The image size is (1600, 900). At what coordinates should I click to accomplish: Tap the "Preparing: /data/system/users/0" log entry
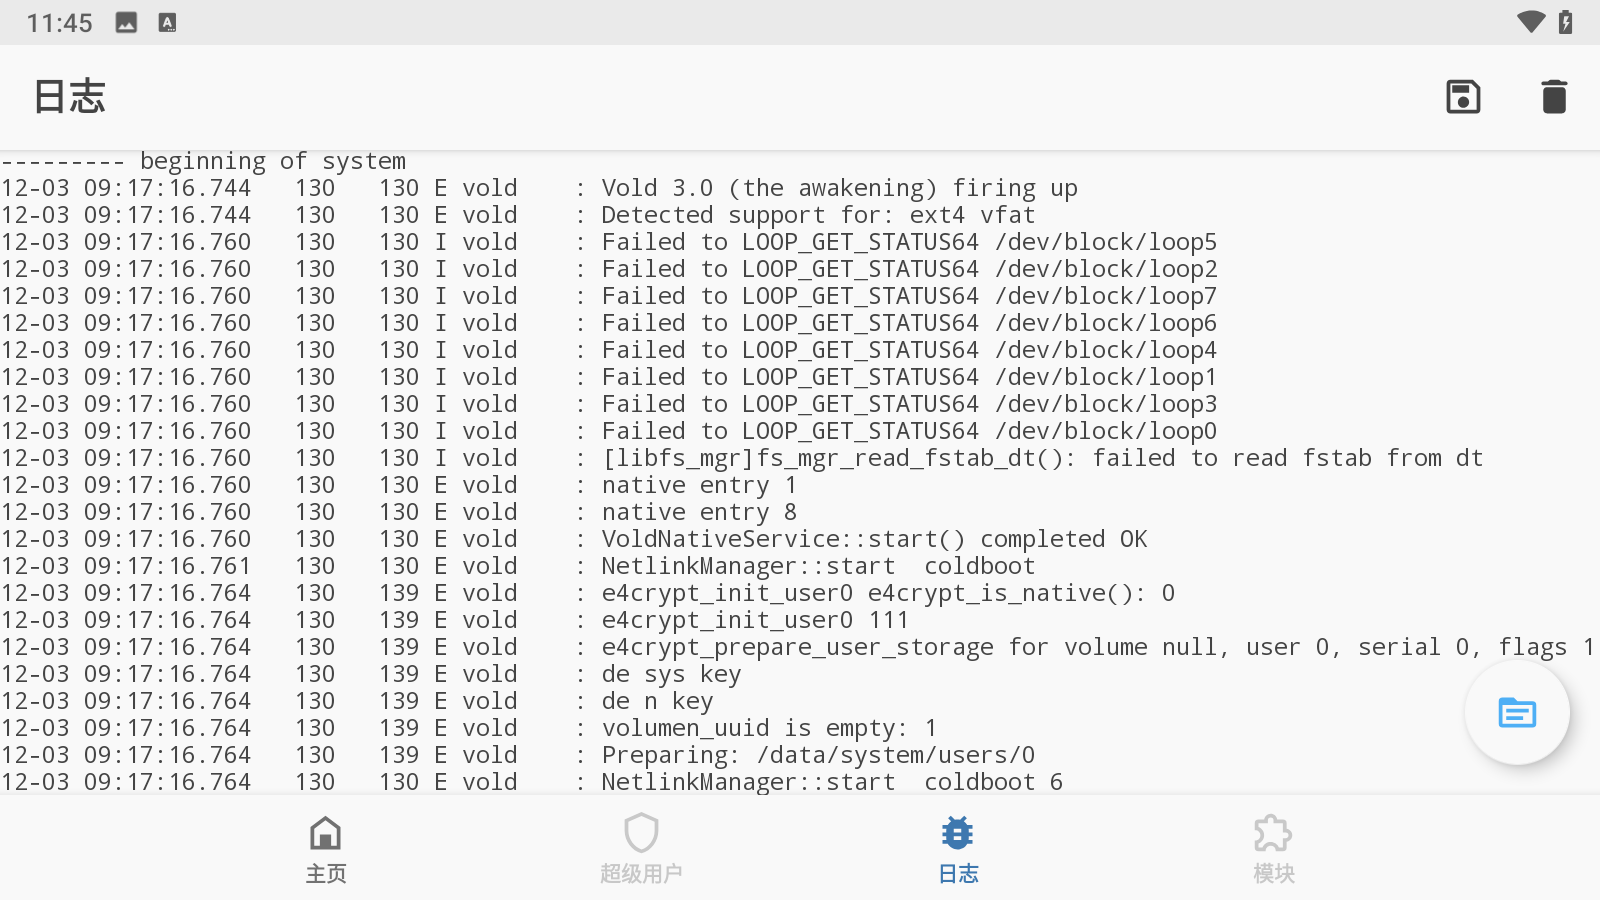(817, 755)
